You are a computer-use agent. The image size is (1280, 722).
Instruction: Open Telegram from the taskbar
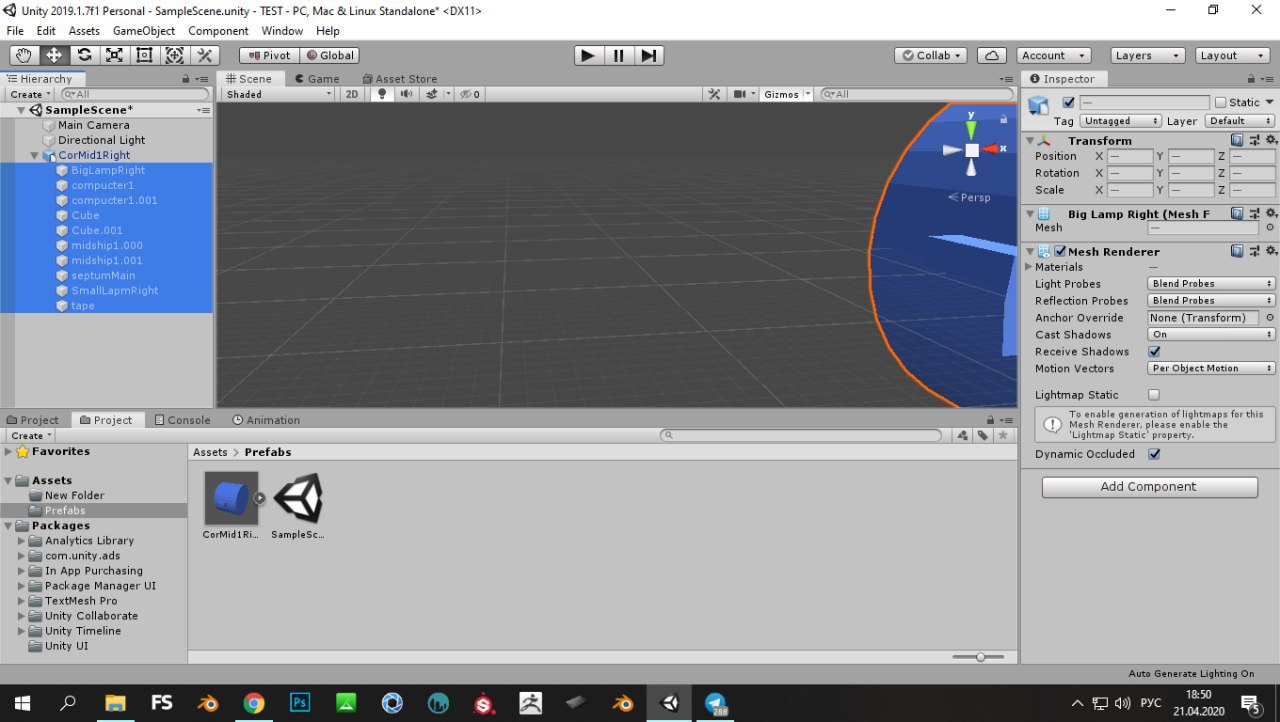click(x=715, y=703)
